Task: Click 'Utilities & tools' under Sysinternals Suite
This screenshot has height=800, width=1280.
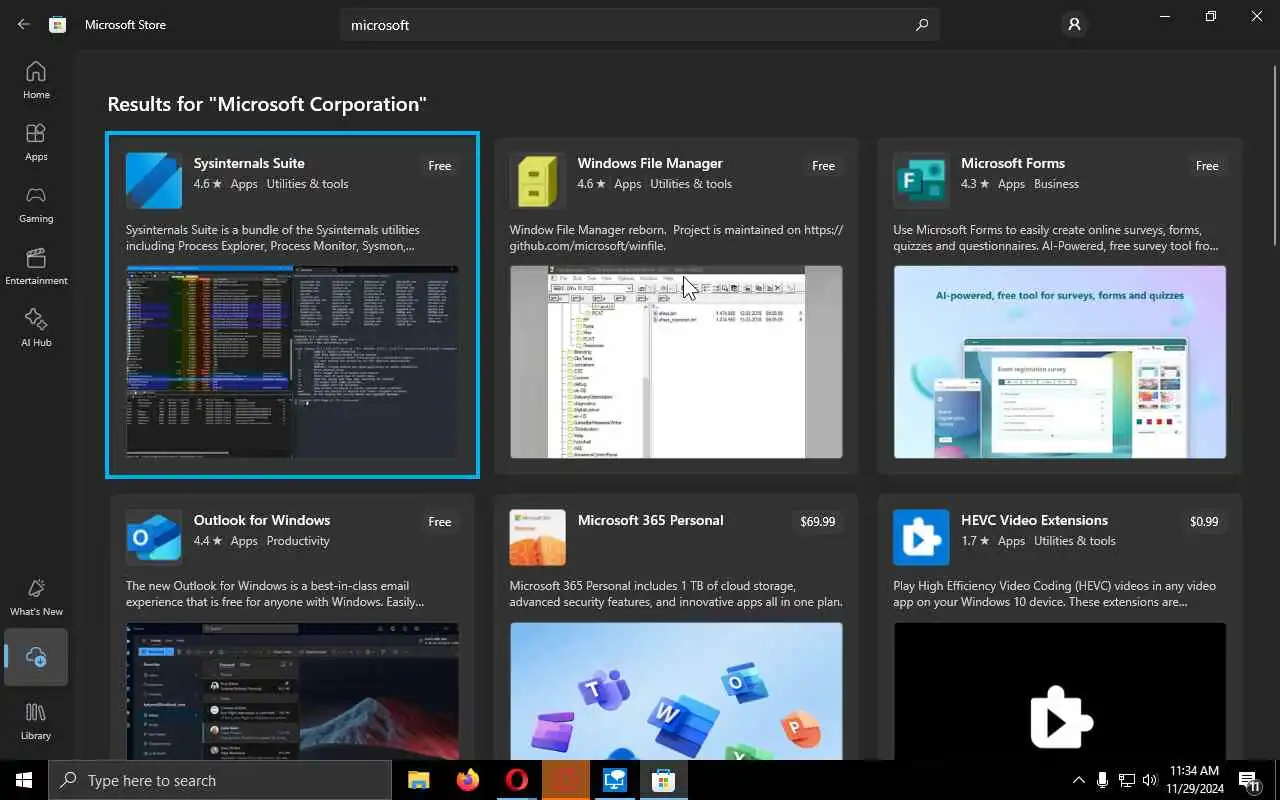Action: coord(307,184)
